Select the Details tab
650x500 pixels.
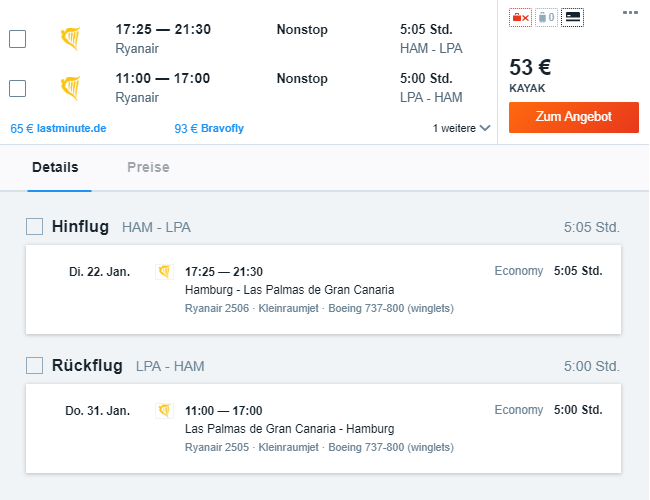[x=55, y=167]
